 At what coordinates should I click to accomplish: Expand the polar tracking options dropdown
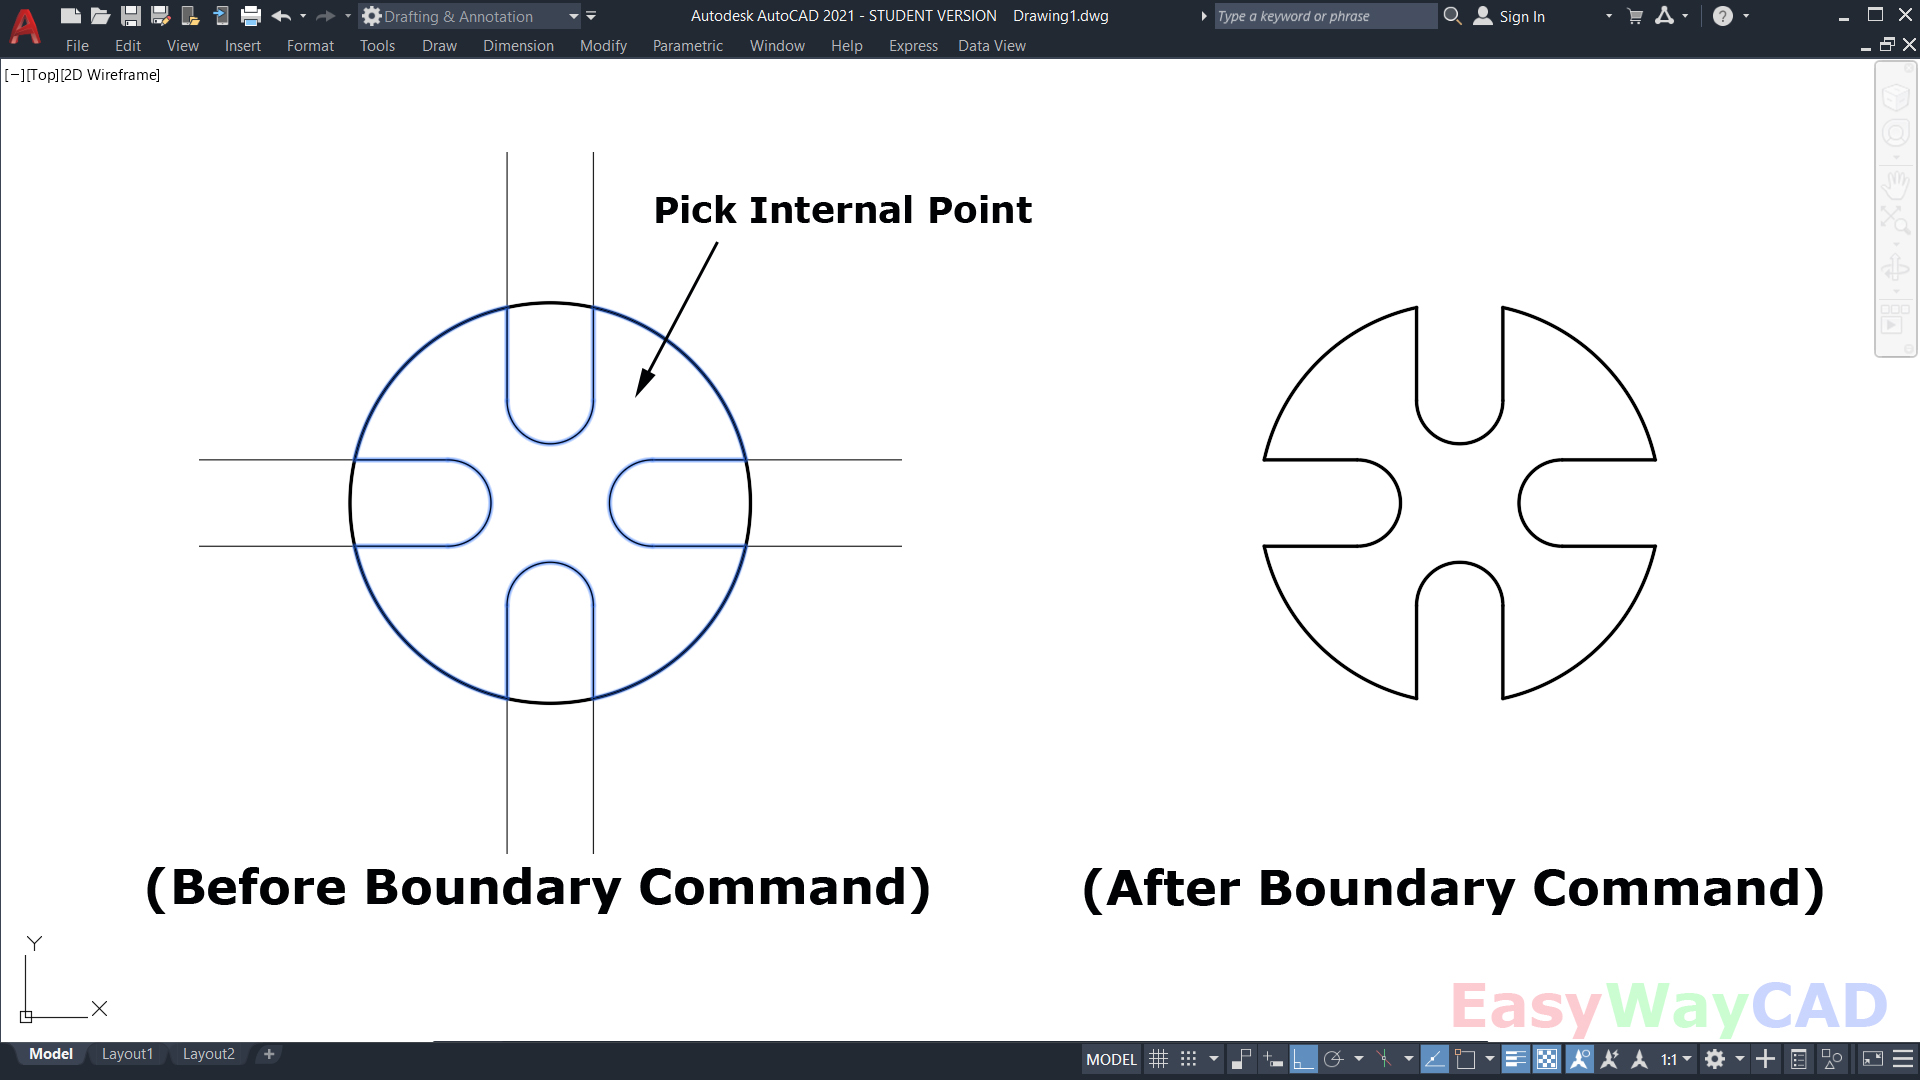[x=1359, y=1058]
